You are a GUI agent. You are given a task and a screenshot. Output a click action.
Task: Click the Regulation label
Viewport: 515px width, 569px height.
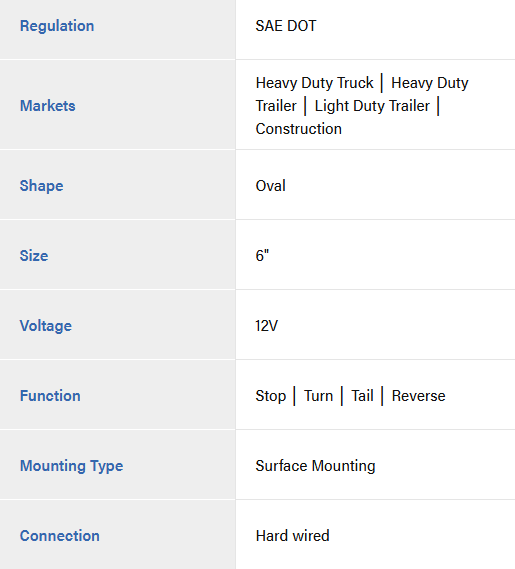tap(57, 26)
